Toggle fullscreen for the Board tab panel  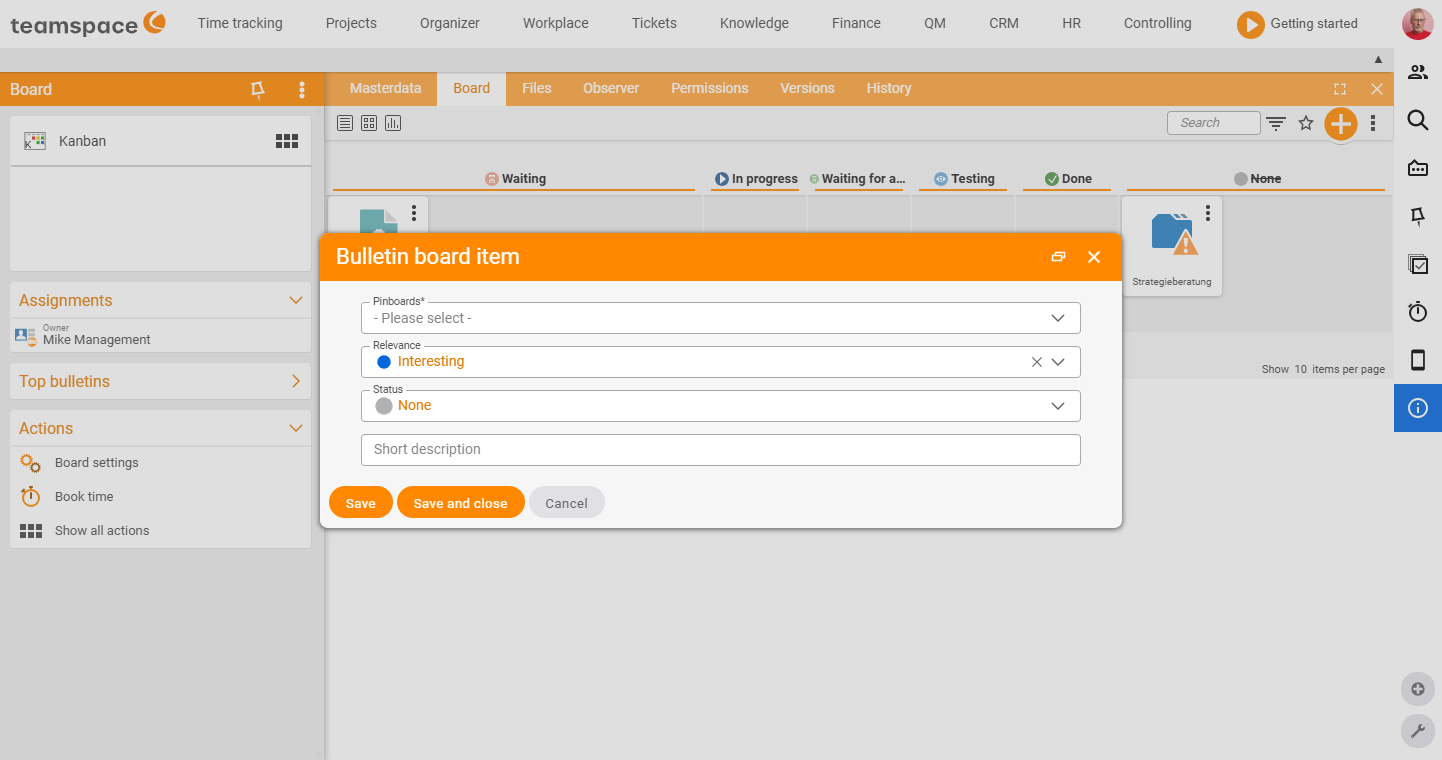(x=1340, y=89)
